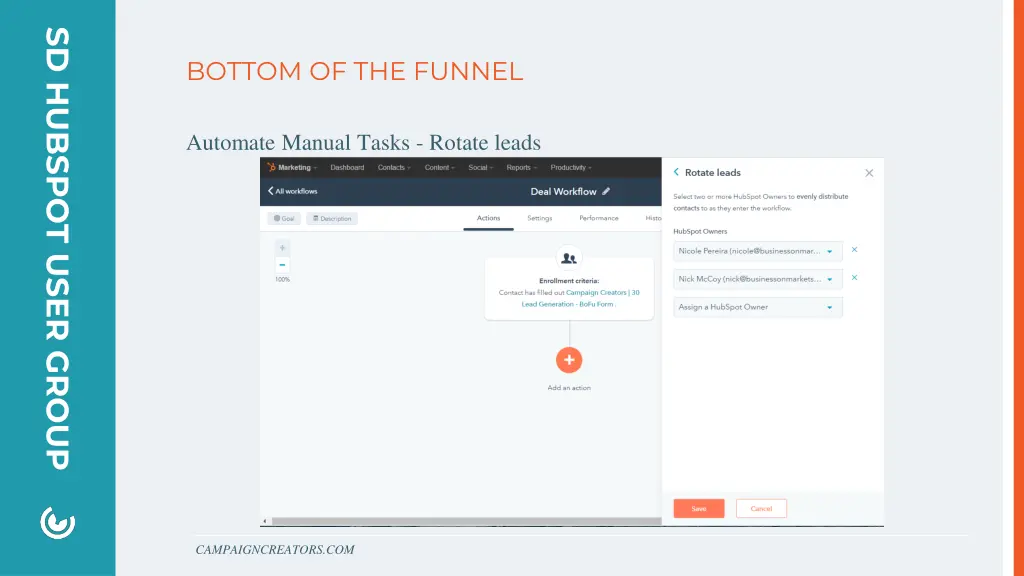The image size is (1024, 576).
Task: Click the HubSpot sprocket logo icon
Action: [271, 168]
